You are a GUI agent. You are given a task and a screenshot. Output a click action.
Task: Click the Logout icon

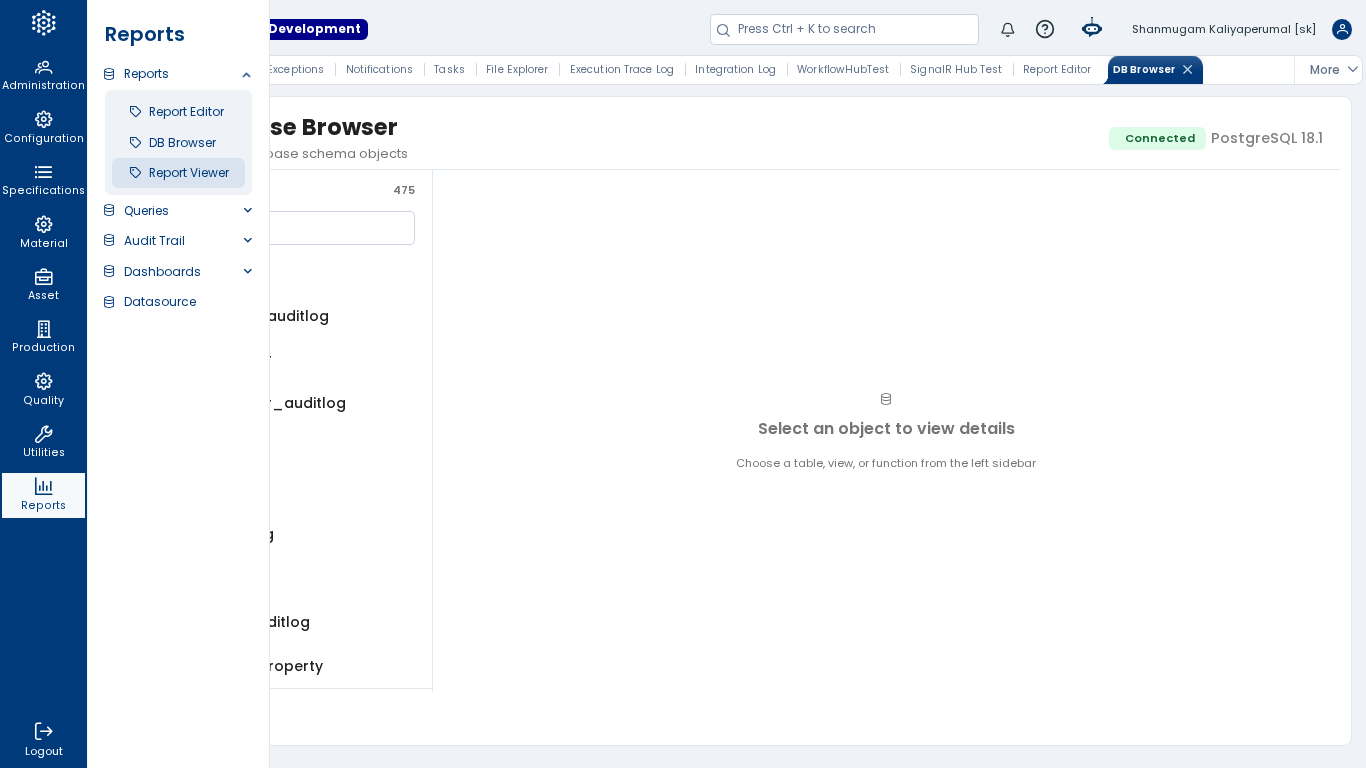43,731
